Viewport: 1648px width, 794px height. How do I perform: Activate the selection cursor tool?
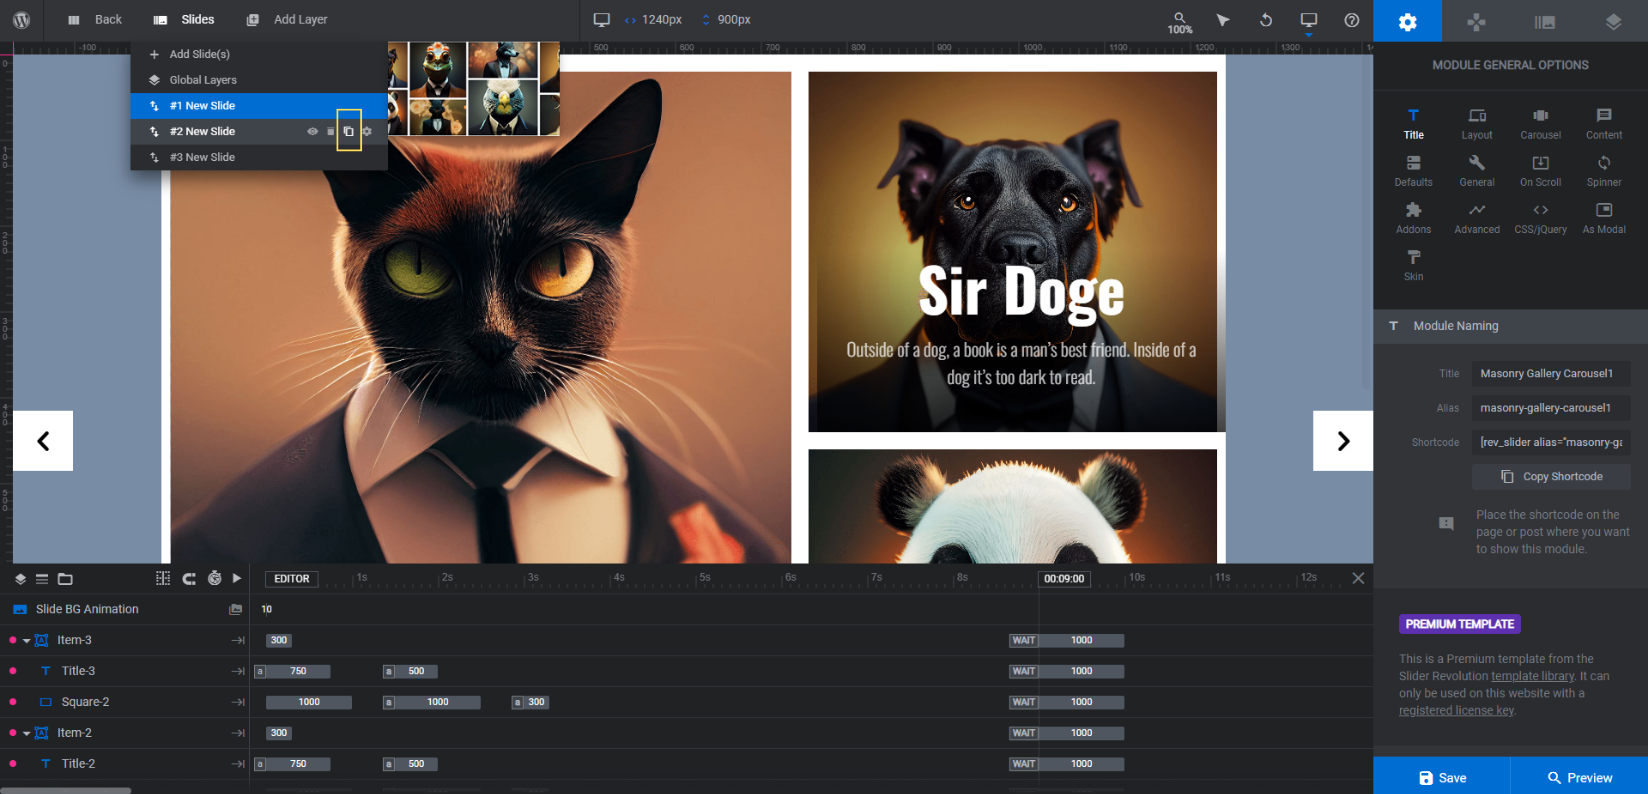(1222, 20)
